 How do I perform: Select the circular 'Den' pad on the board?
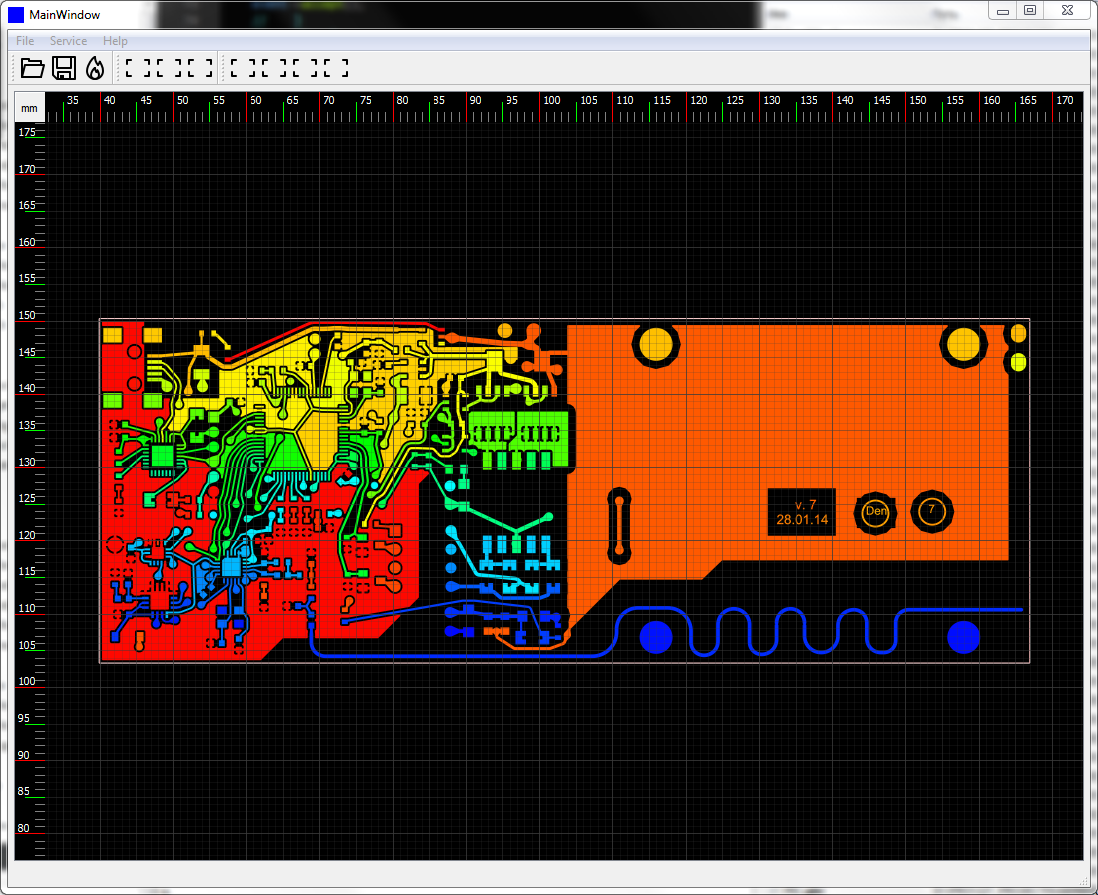coord(875,512)
